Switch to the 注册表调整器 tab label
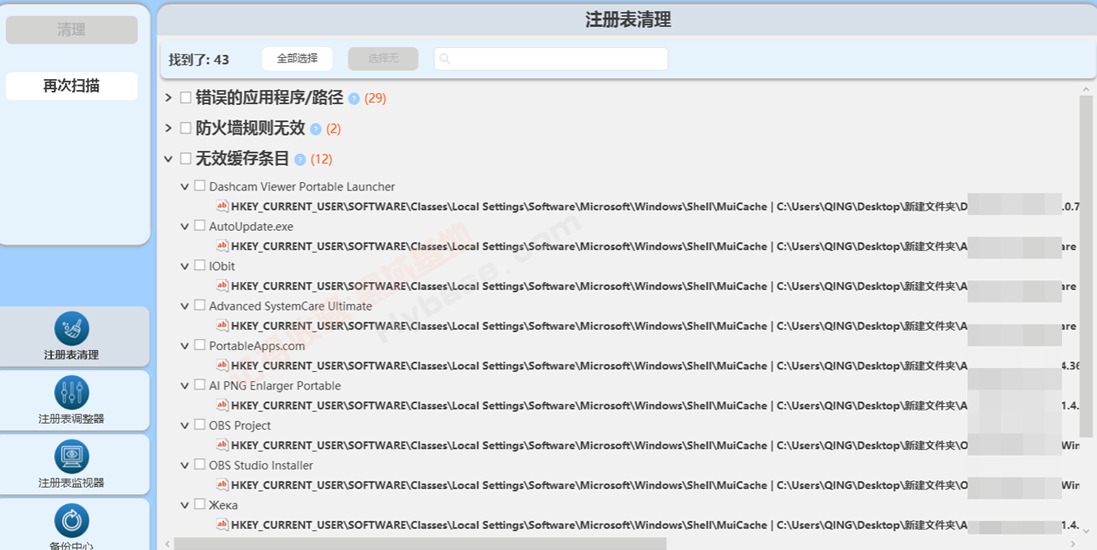The height and width of the screenshot is (550, 1097). click(71, 418)
